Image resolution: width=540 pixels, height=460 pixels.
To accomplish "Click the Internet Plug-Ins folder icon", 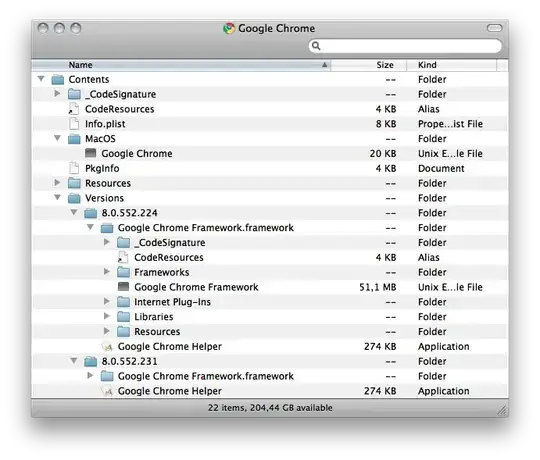I will click(x=123, y=302).
